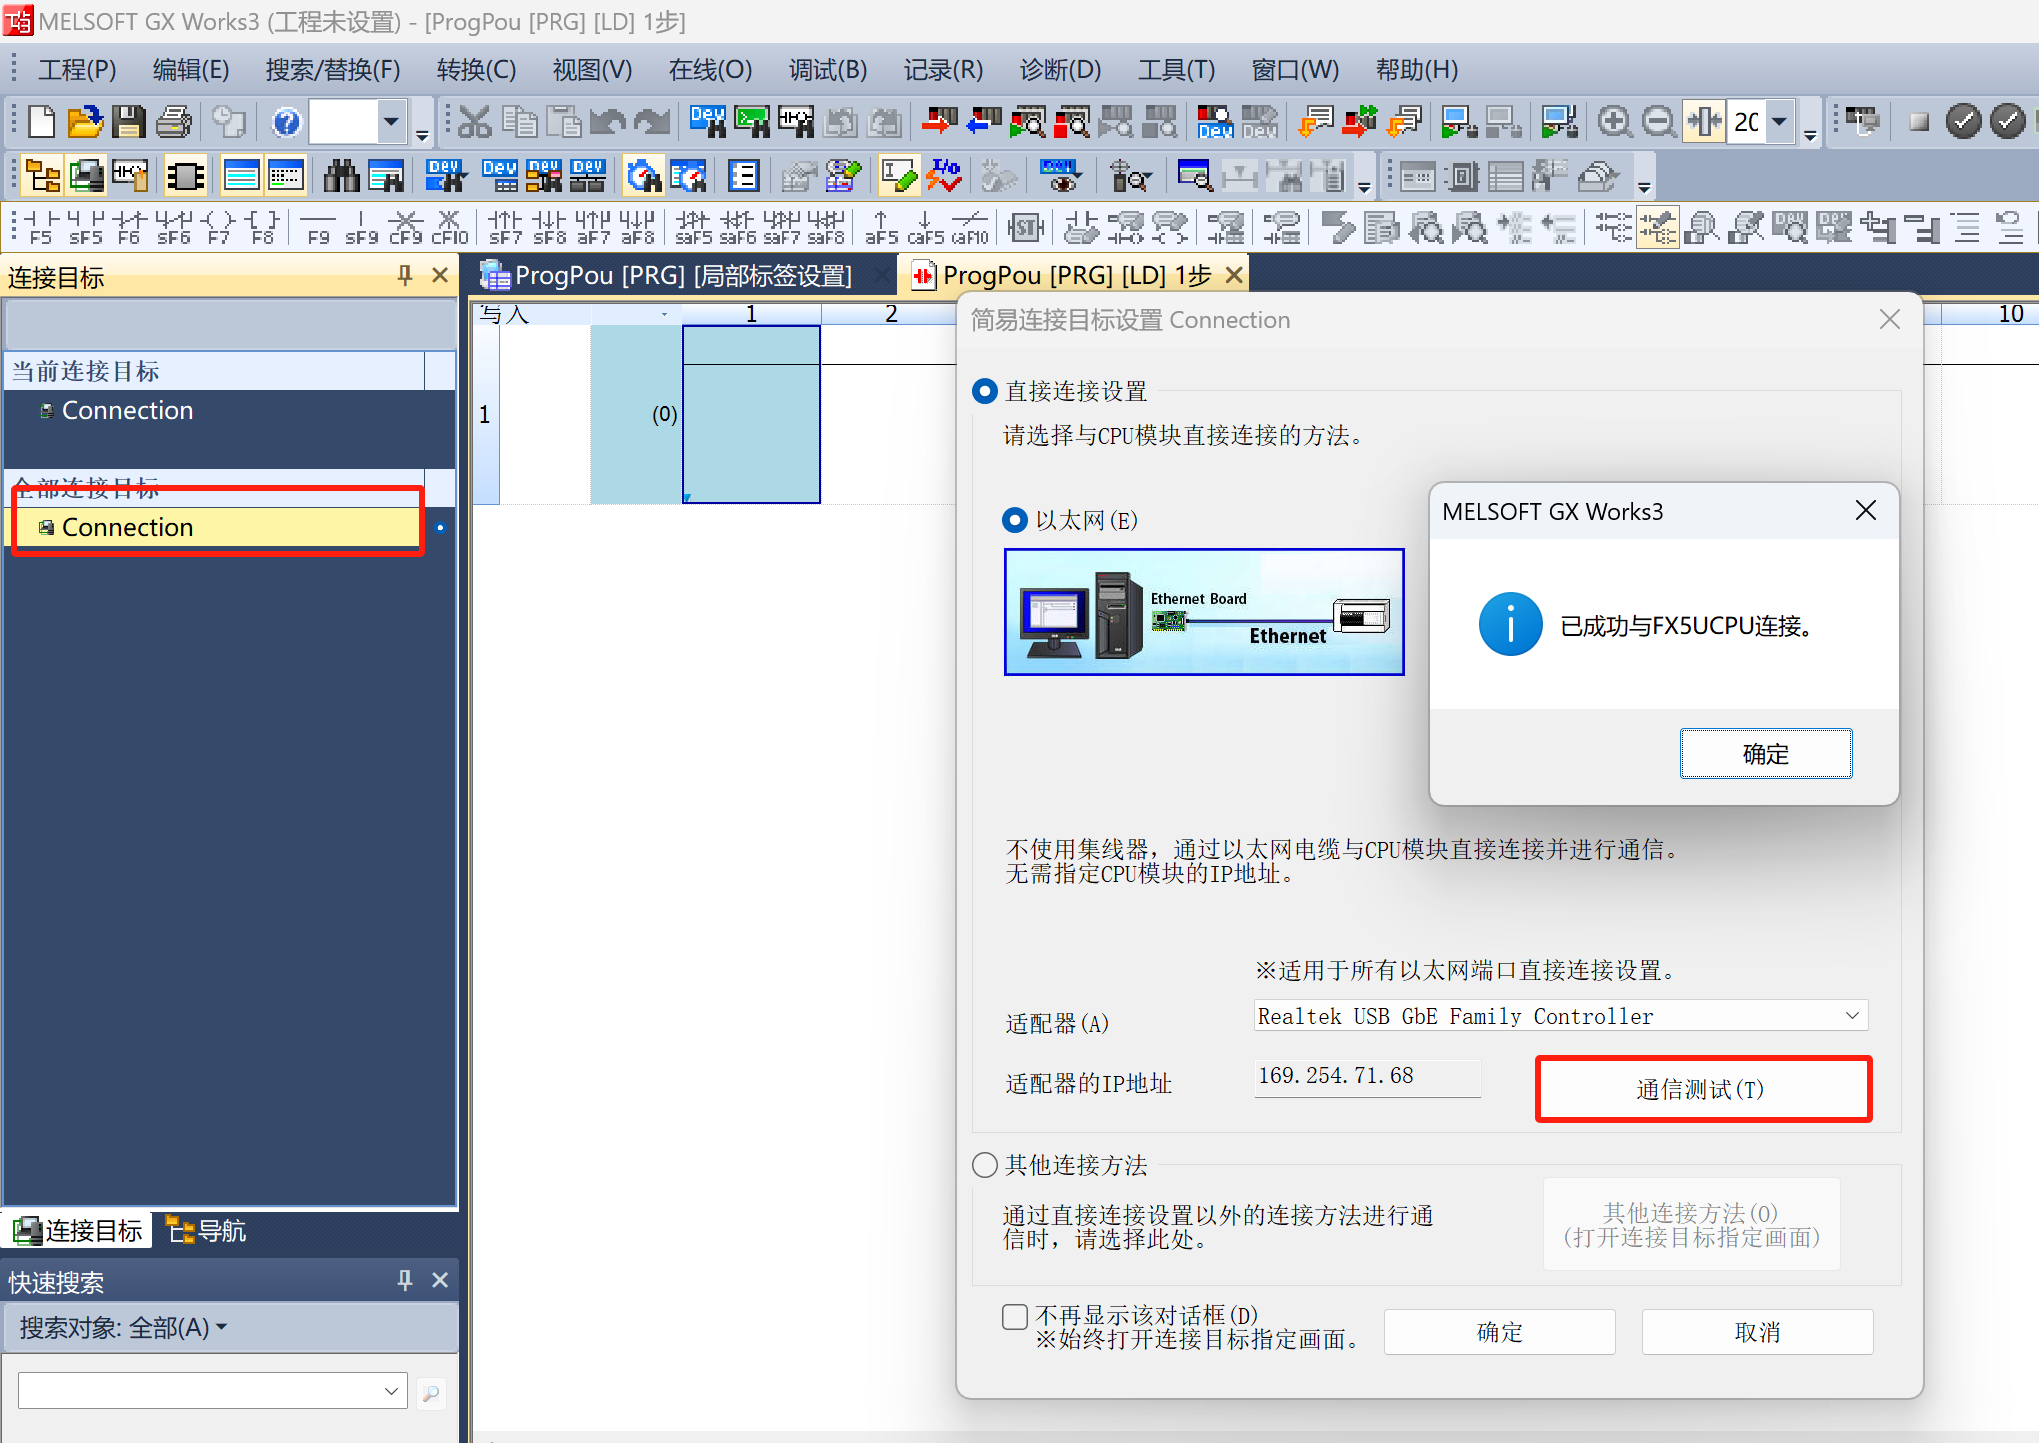Click 取消 in the Connection dialog
Screen dimensions: 2039x1443
click(1757, 1332)
